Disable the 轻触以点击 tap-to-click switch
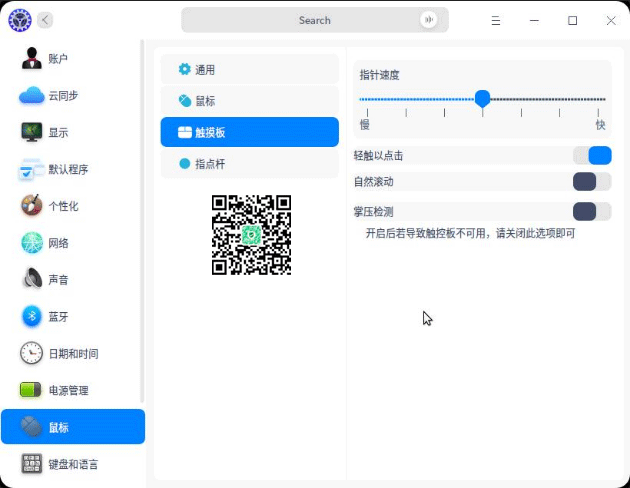This screenshot has height=488, width=630. tap(592, 155)
